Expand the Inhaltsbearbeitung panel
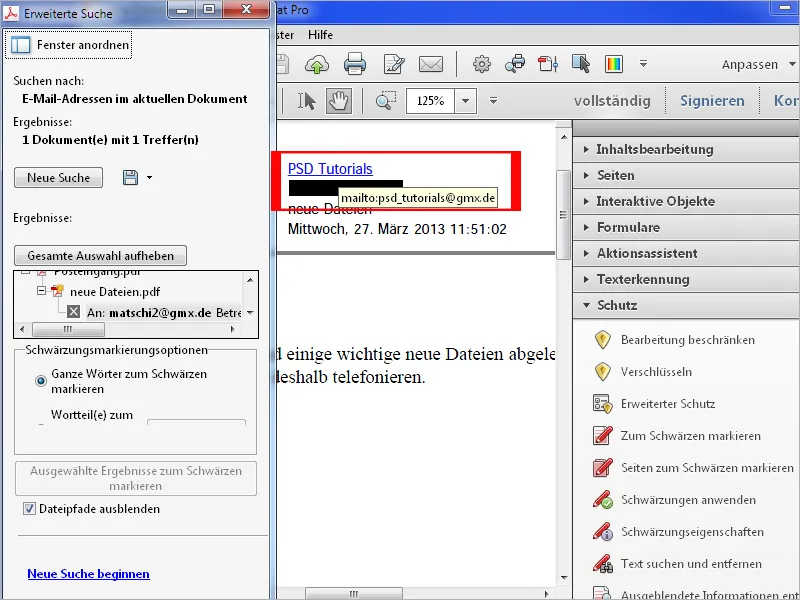 coord(686,149)
